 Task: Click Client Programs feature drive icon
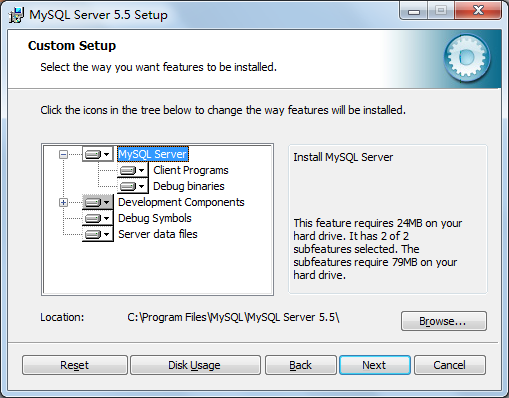click(x=132, y=170)
